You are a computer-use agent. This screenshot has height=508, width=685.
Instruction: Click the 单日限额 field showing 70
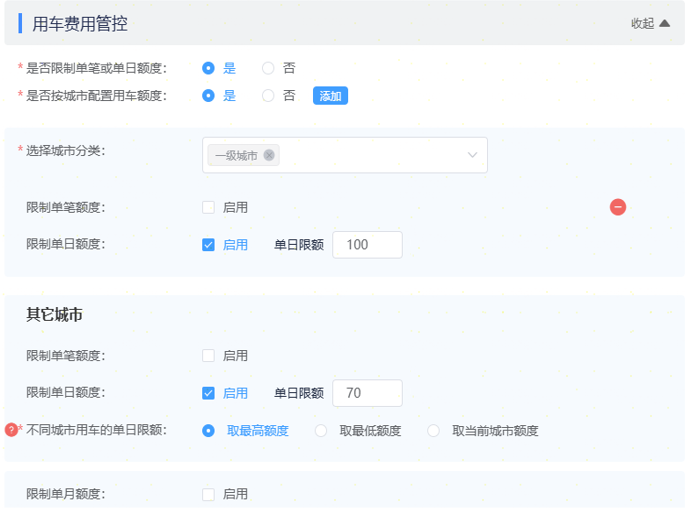coord(367,393)
